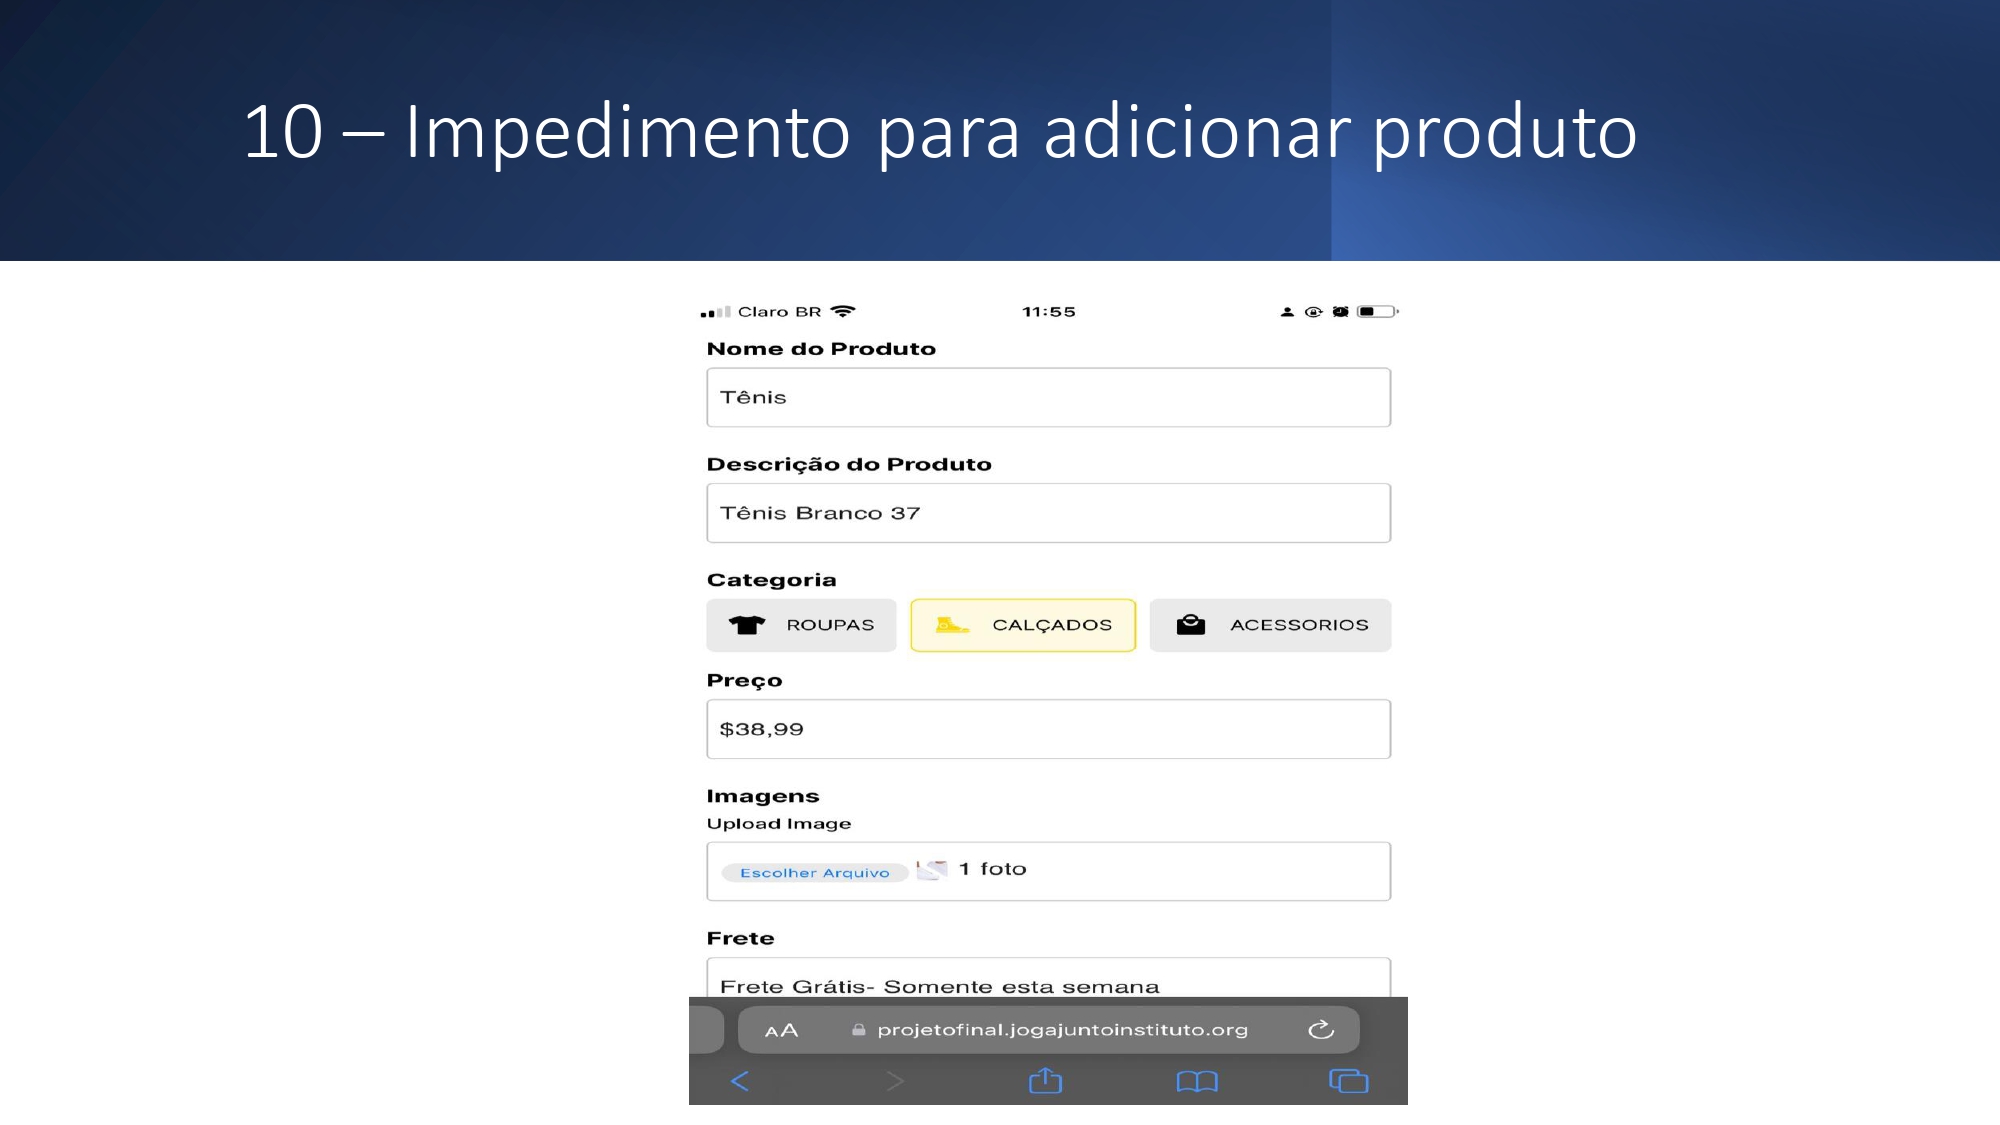Tap the Safari forward arrow
2000x1125 pixels.
(895, 1081)
